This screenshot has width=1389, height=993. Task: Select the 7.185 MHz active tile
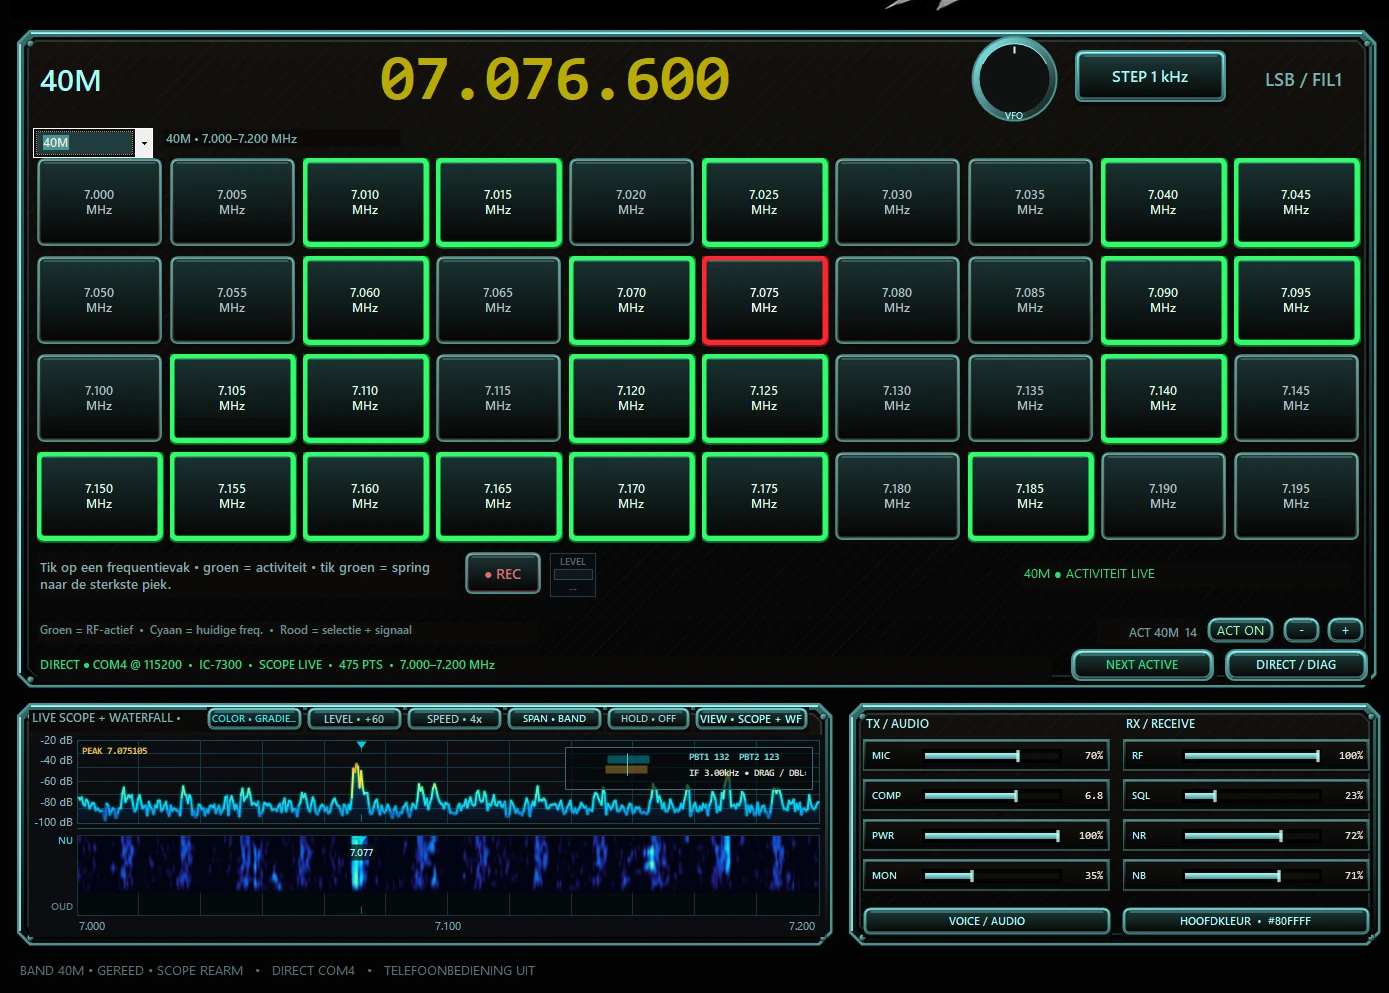click(1030, 496)
